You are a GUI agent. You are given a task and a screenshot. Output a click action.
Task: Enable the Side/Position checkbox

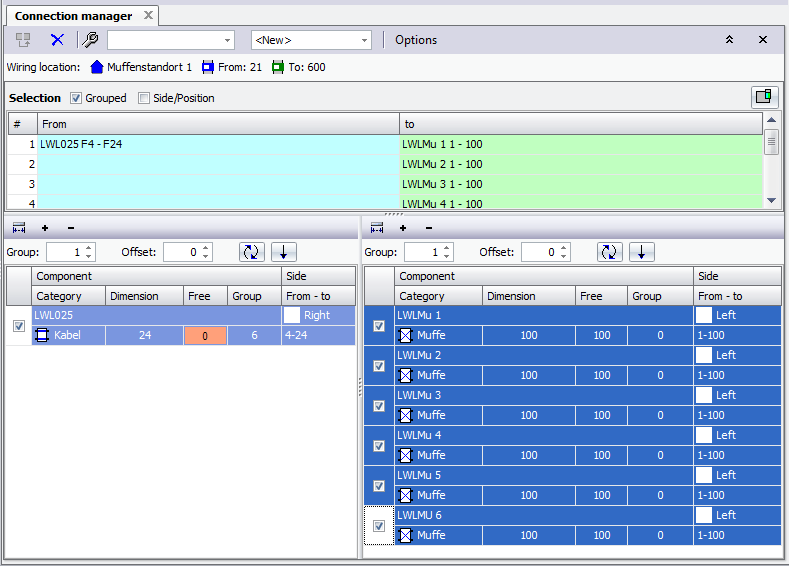pyautogui.click(x=144, y=98)
